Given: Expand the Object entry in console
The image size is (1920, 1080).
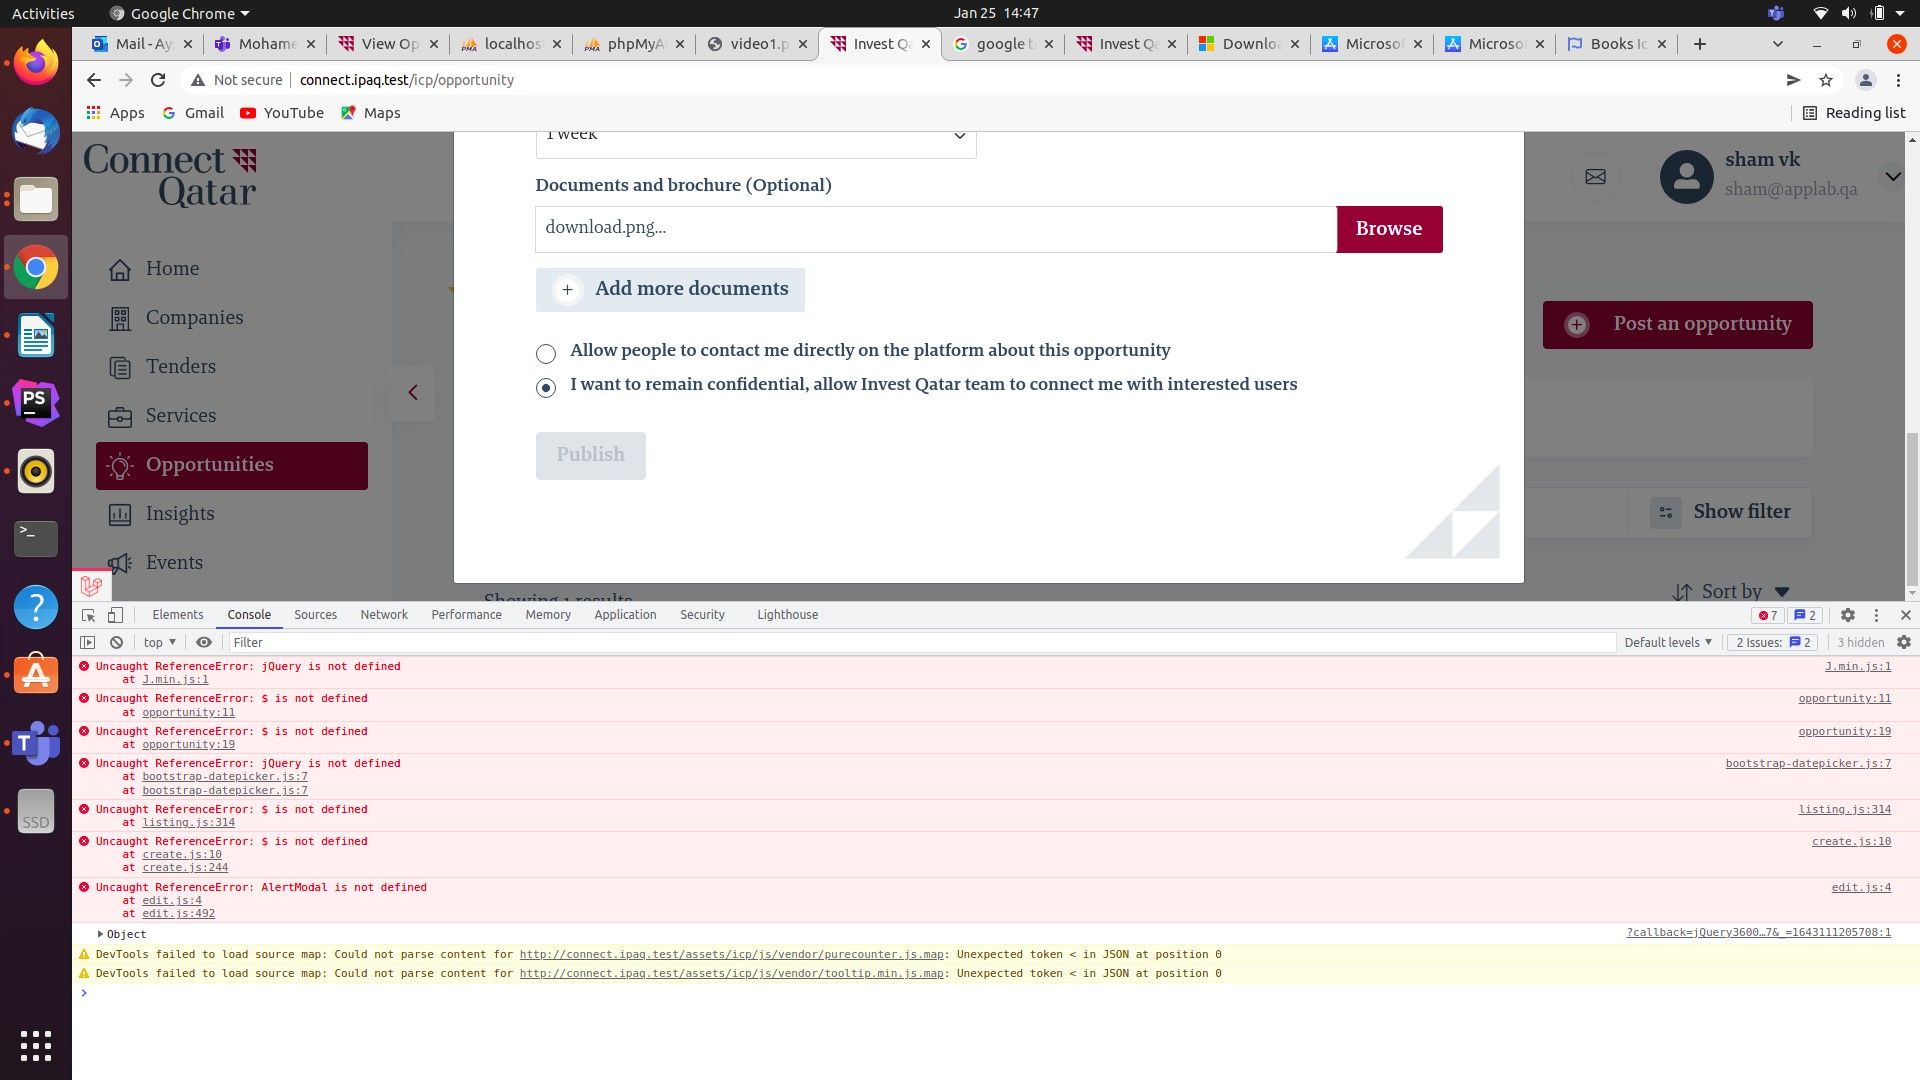Looking at the screenshot, I should click(x=100, y=934).
